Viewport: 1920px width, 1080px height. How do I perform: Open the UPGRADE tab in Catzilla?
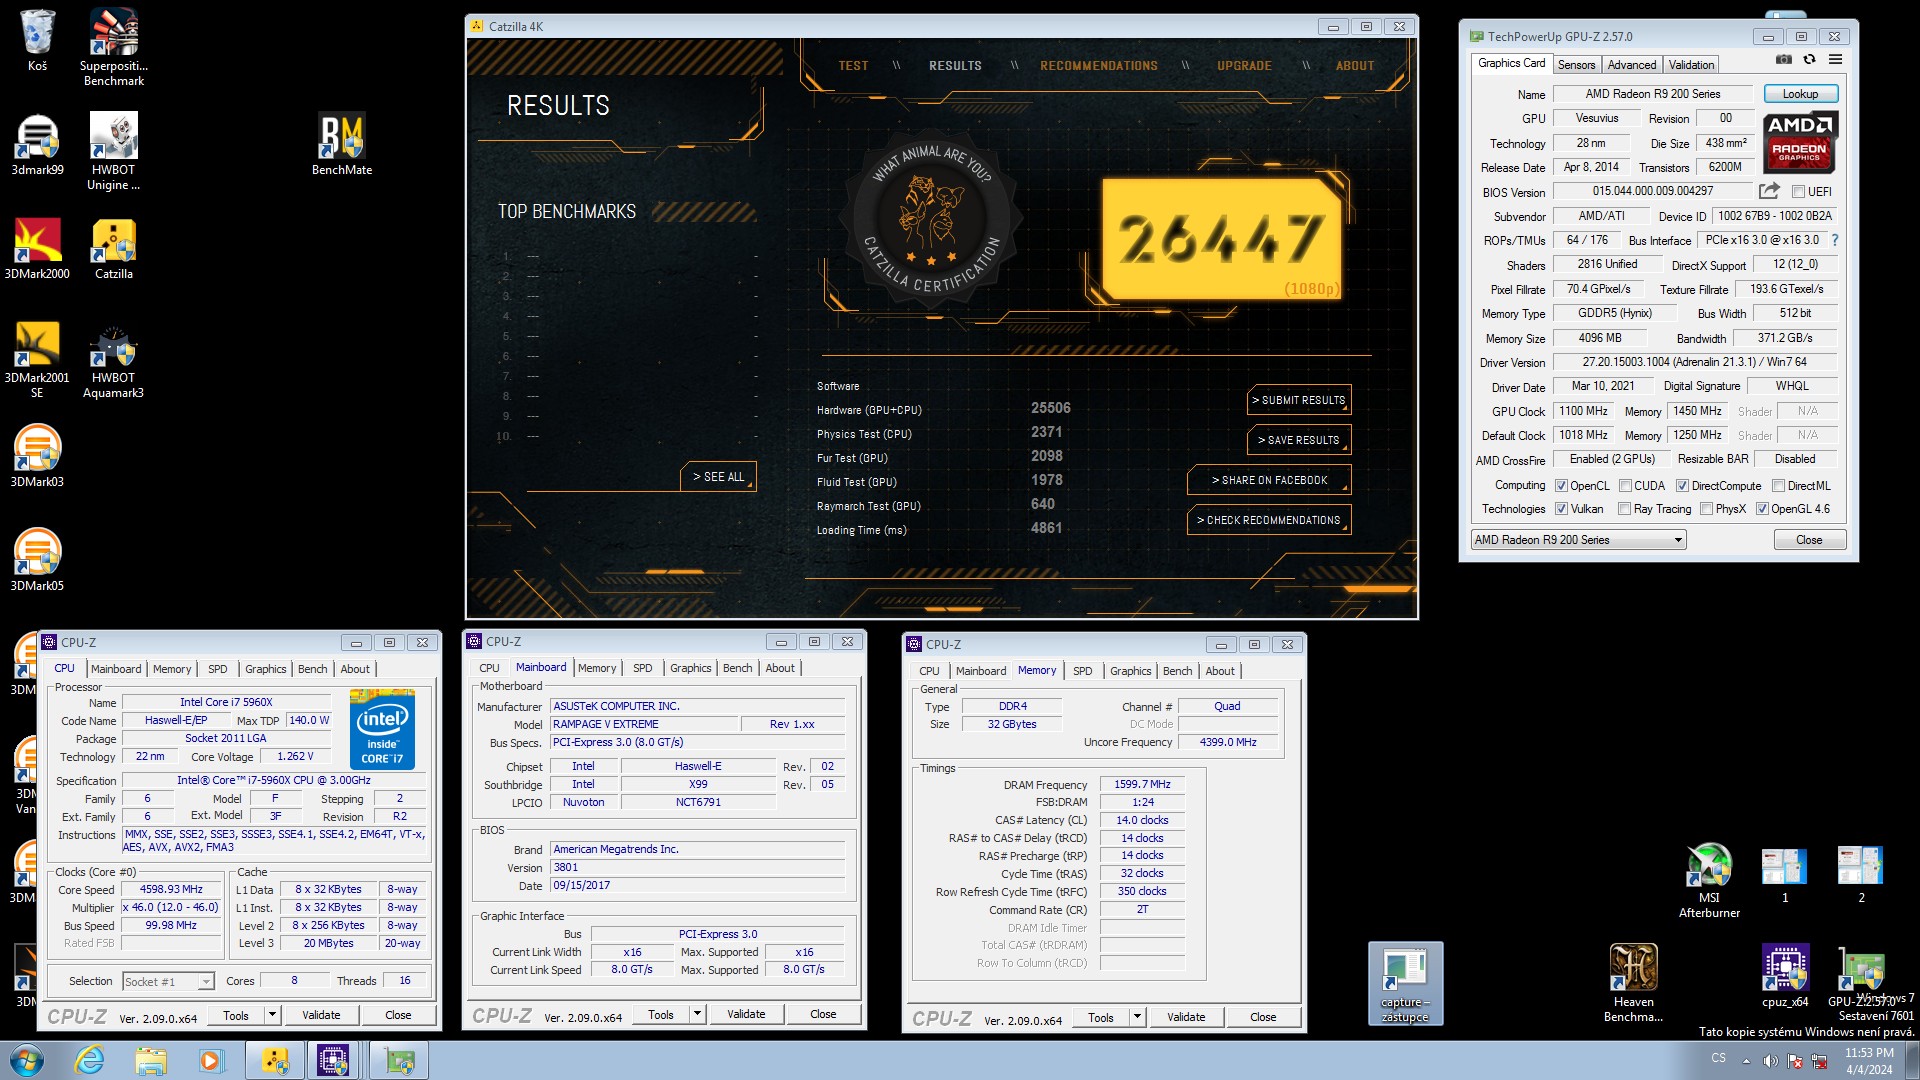click(x=1244, y=66)
